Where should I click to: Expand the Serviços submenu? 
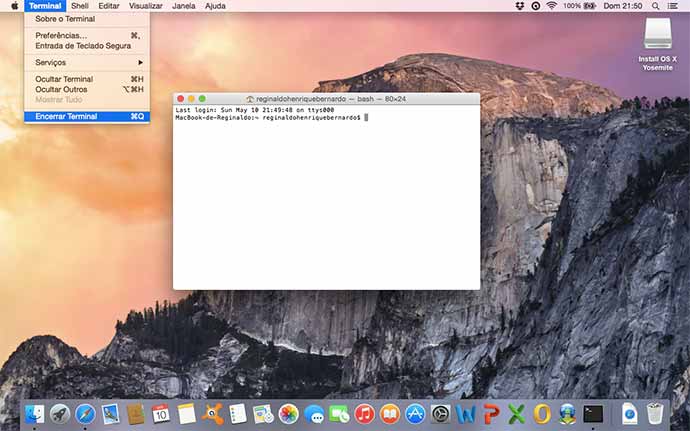(86, 62)
